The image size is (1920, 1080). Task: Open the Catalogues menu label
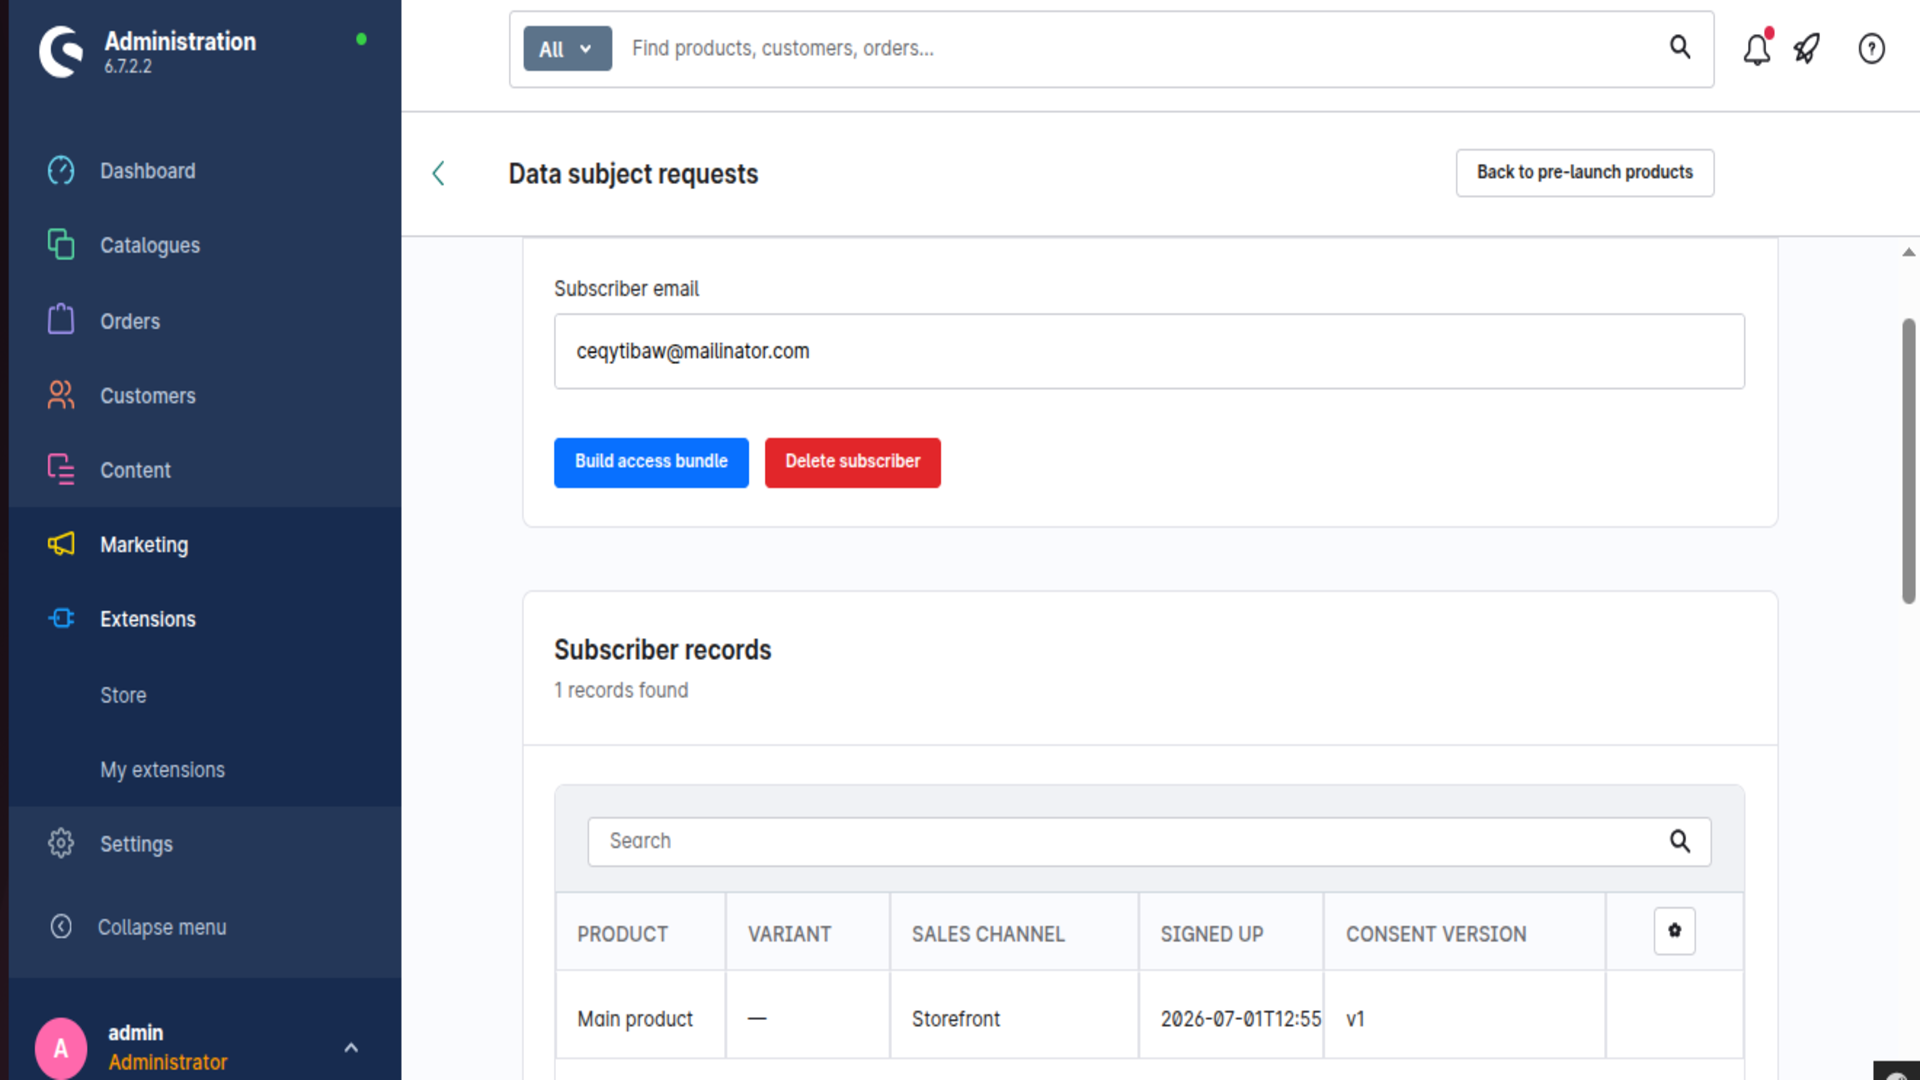coord(150,246)
